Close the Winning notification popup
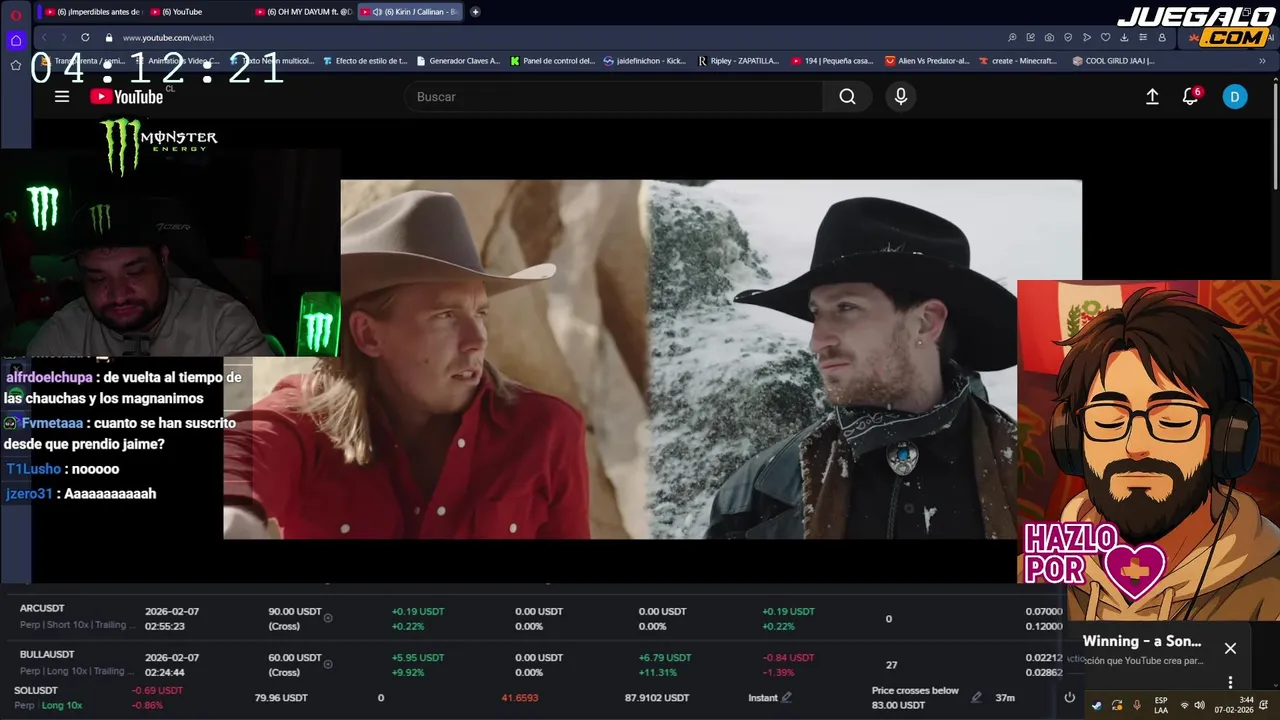1280x720 pixels. [x=1230, y=648]
